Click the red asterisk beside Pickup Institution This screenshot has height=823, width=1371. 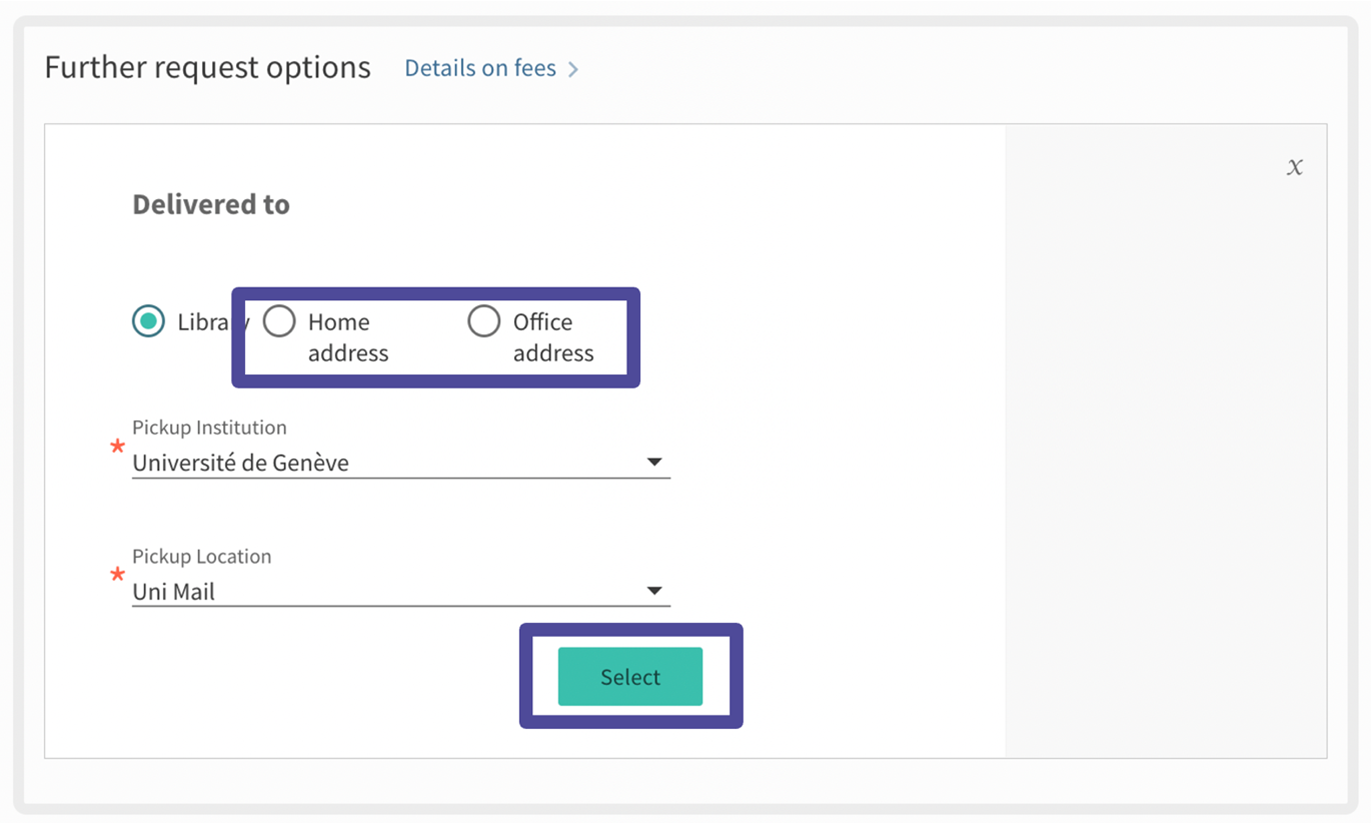click(x=118, y=446)
